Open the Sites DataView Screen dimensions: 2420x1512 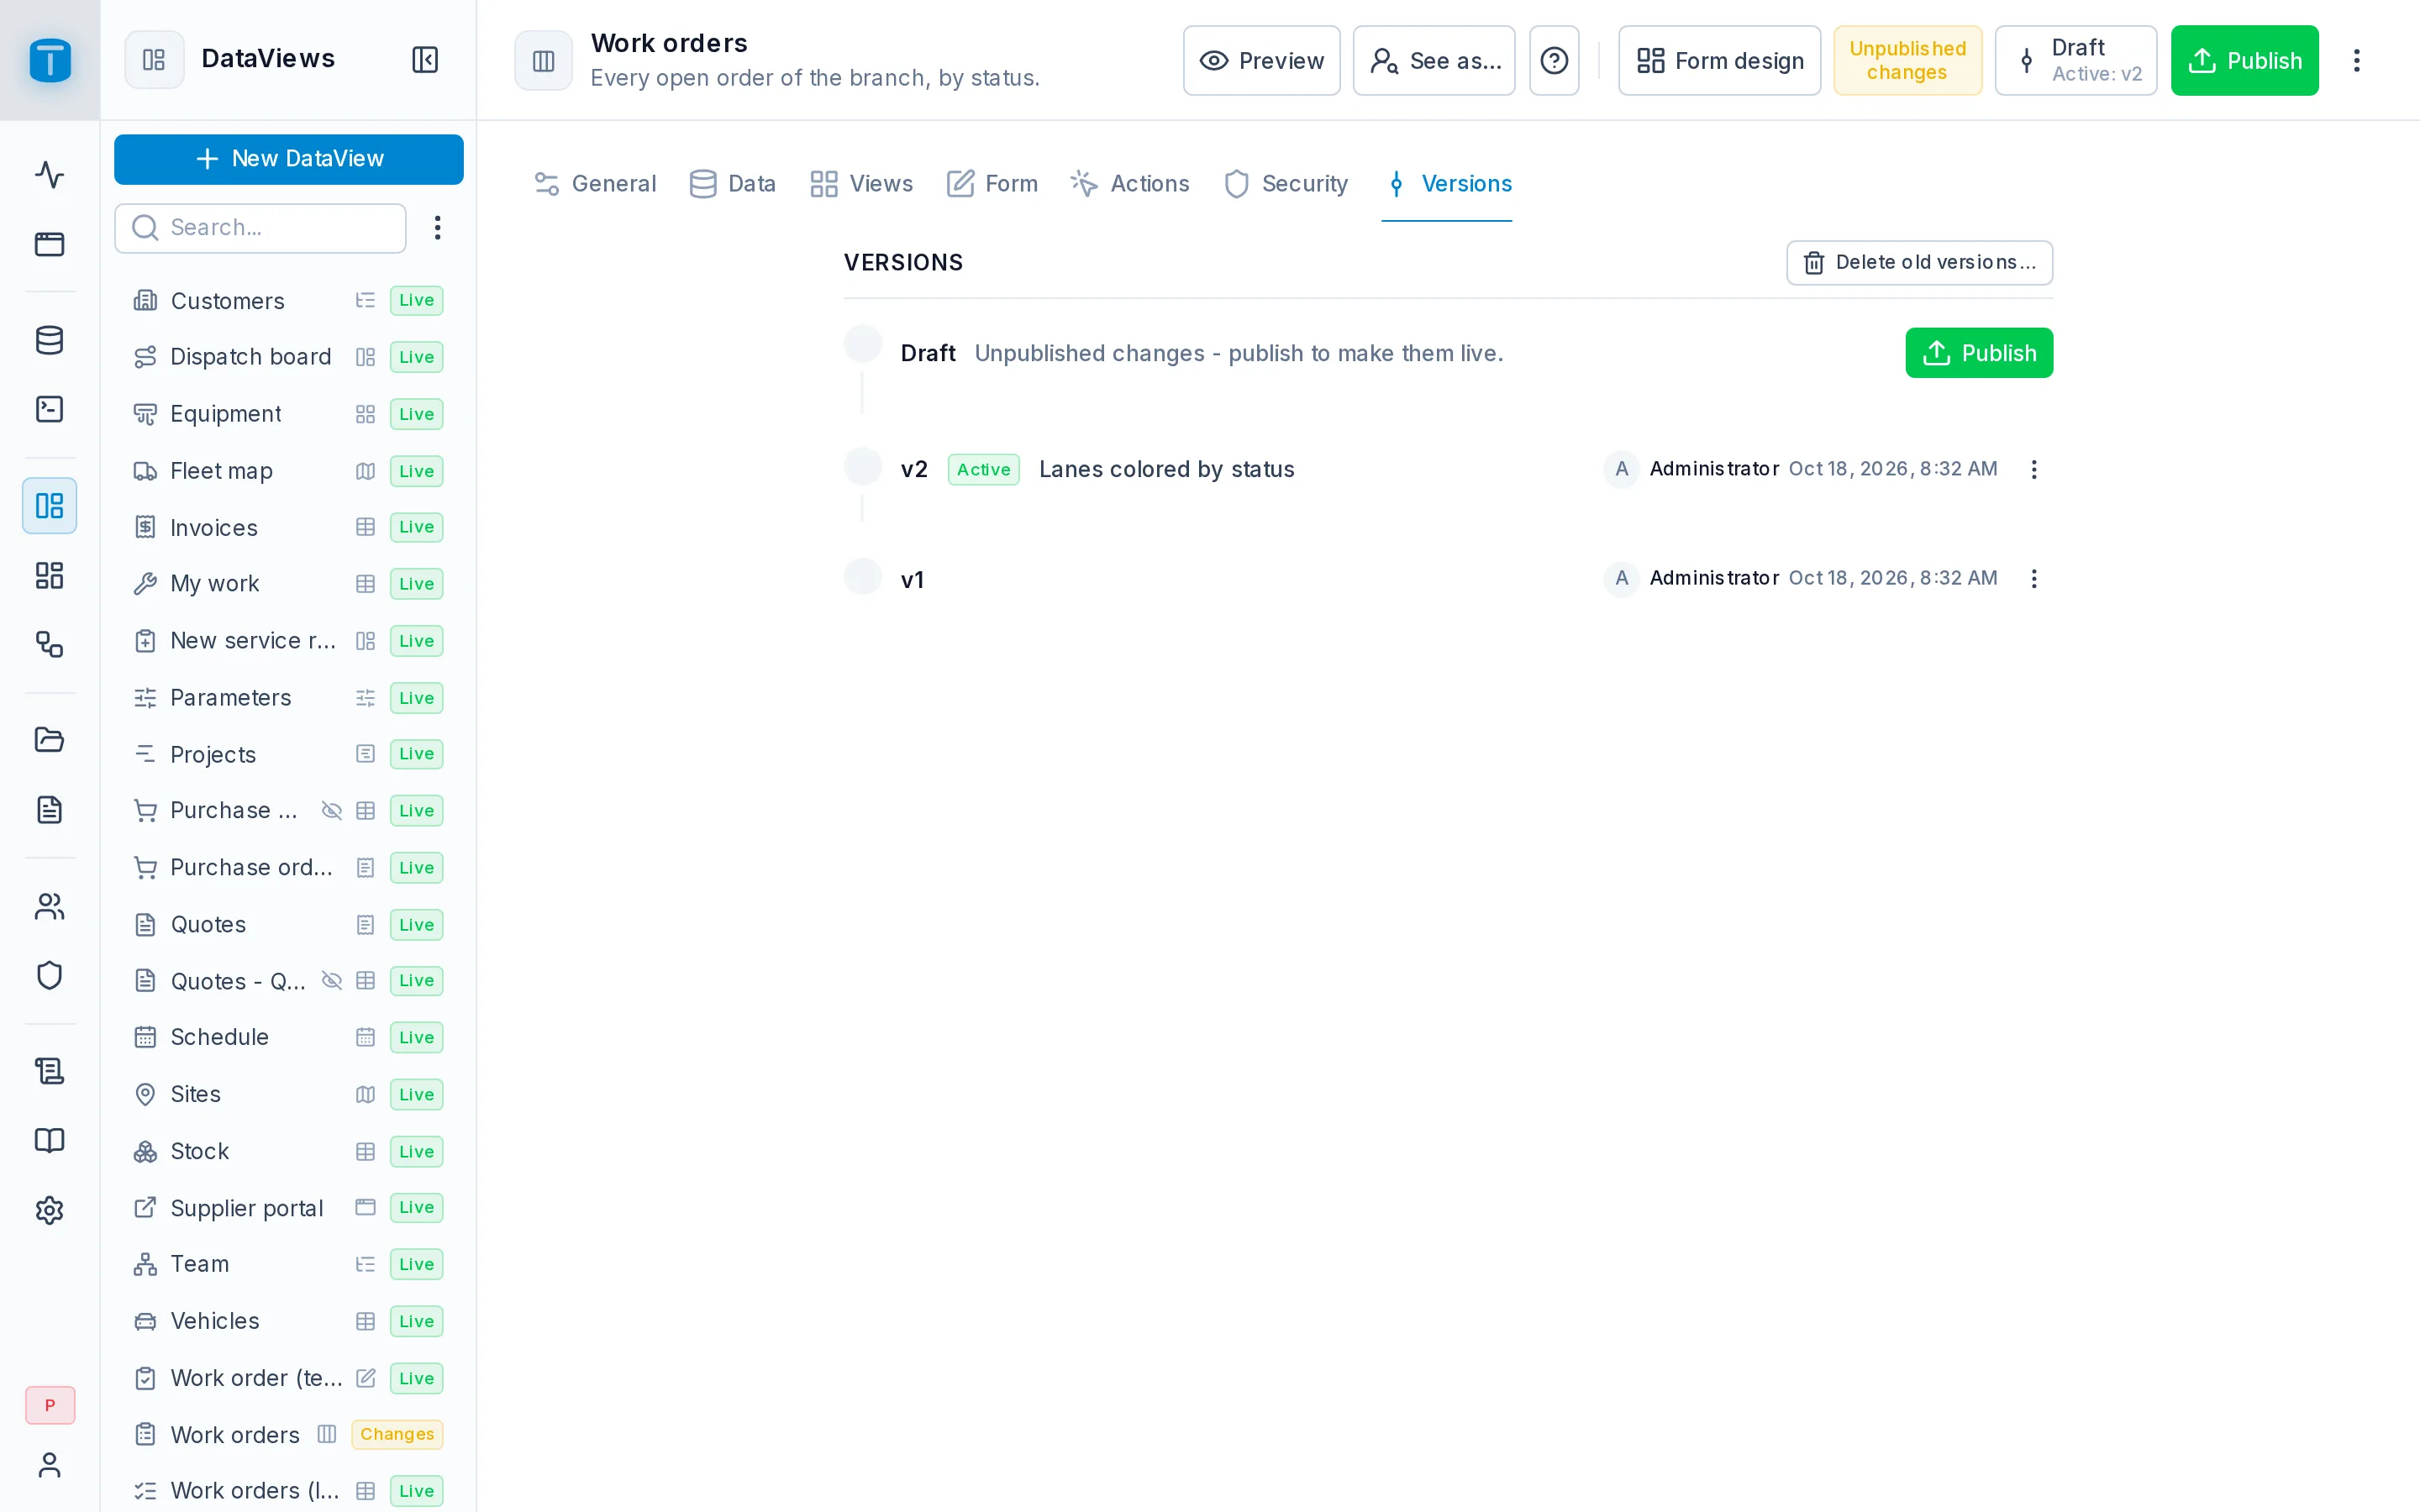pos(288,1094)
